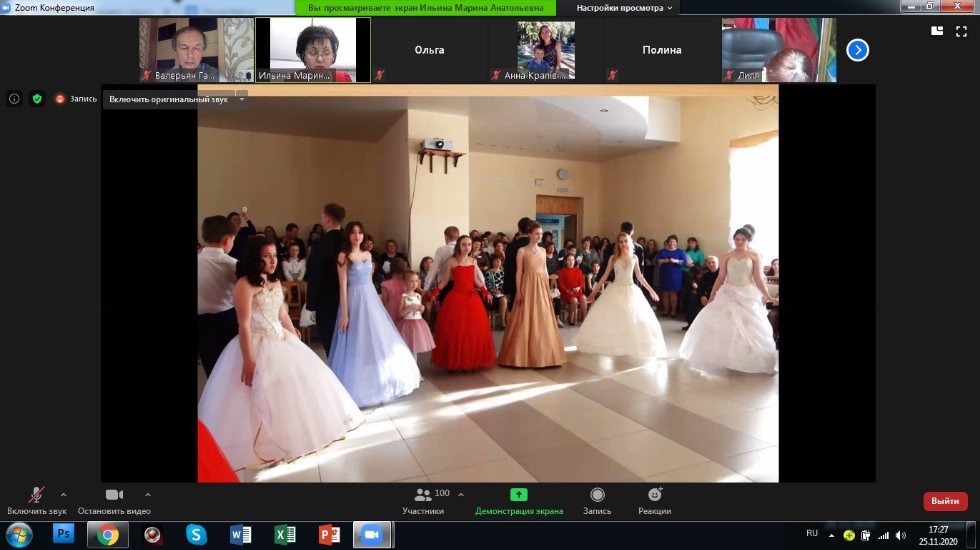980x550 pixels.
Task: Select Полина participant tile
Action: pos(661,50)
